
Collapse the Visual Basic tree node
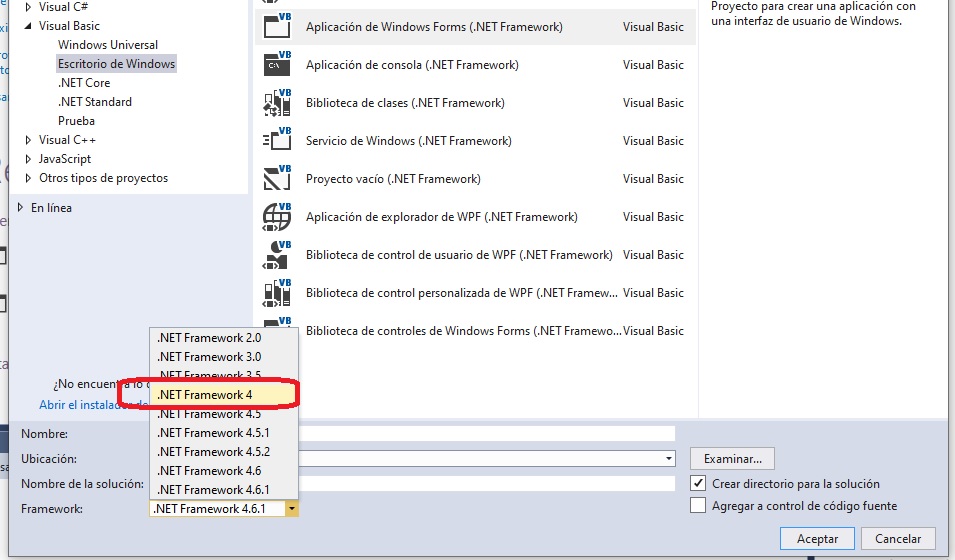coord(28,26)
